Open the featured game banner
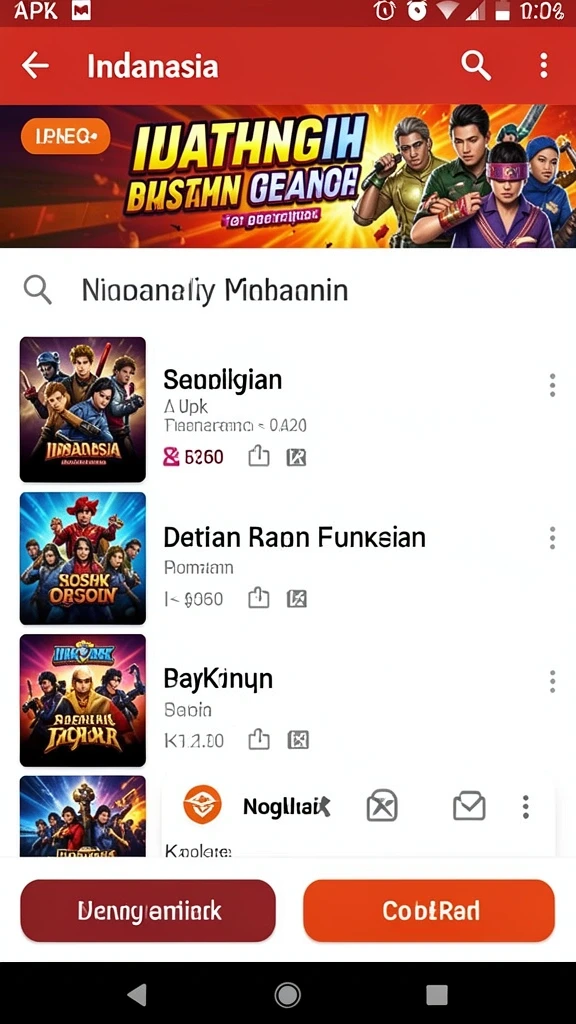 click(288, 176)
